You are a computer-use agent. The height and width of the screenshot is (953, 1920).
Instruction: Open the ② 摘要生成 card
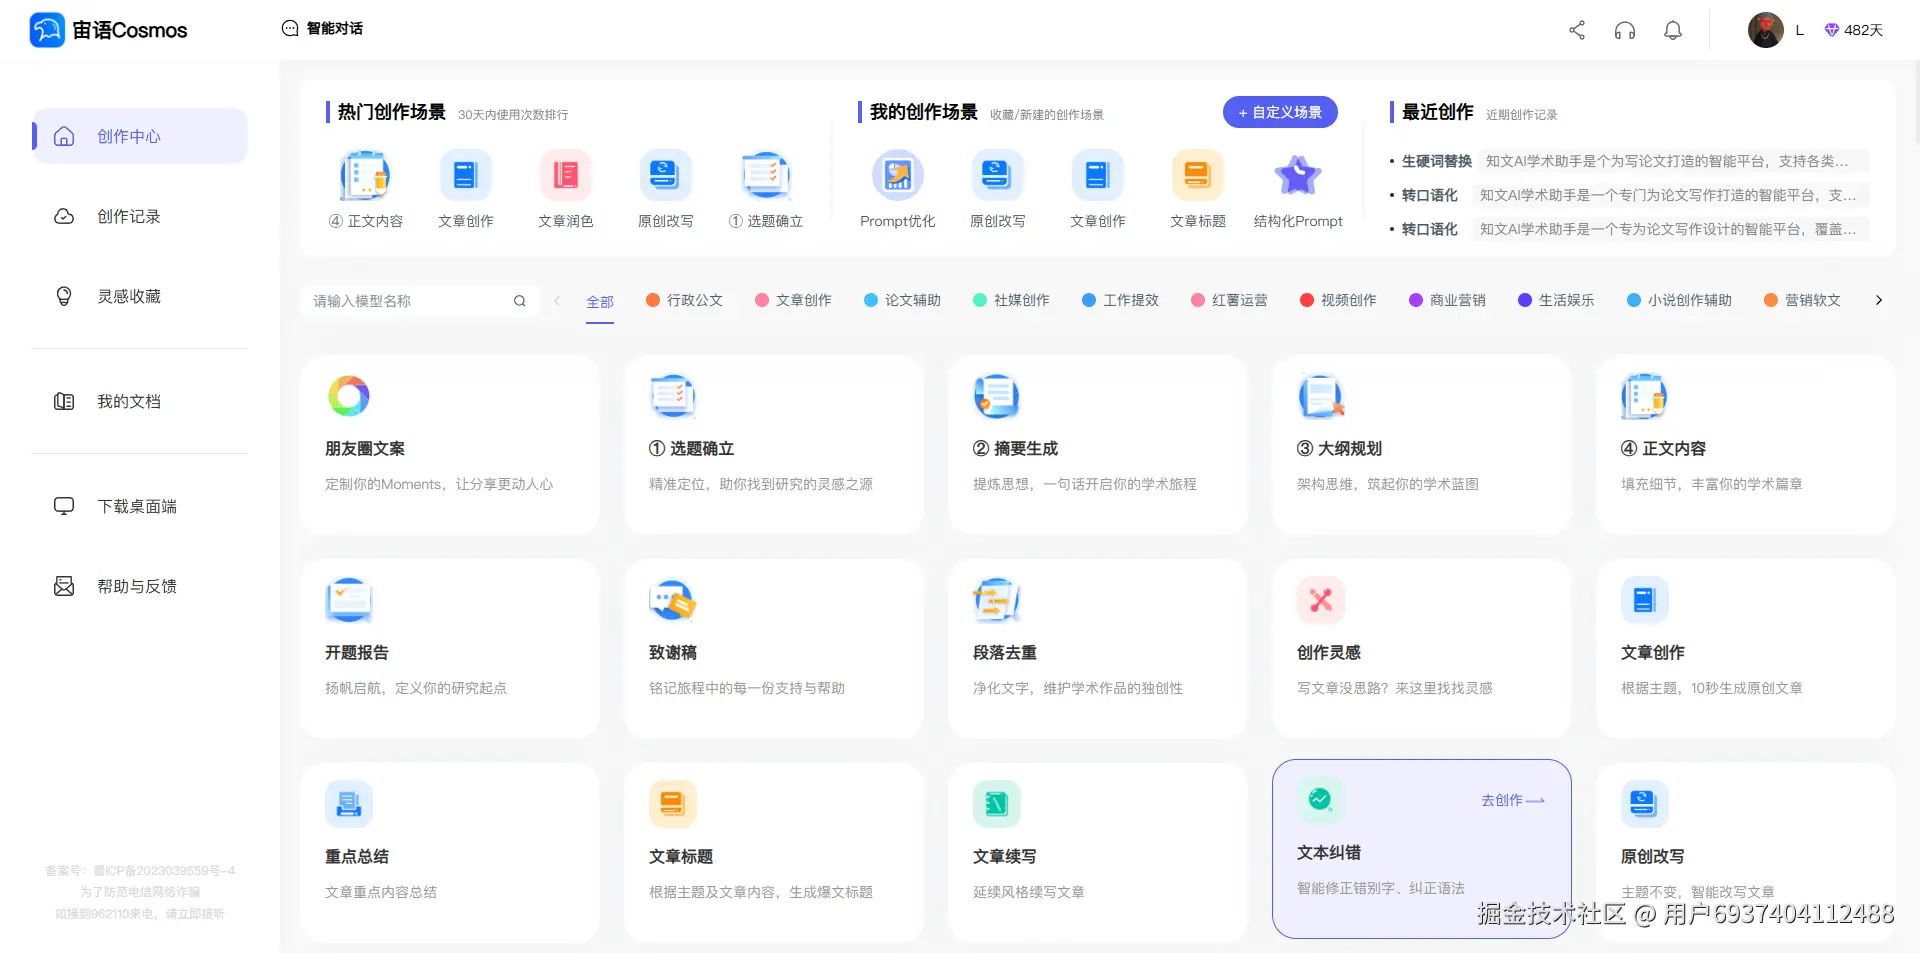coord(1098,445)
